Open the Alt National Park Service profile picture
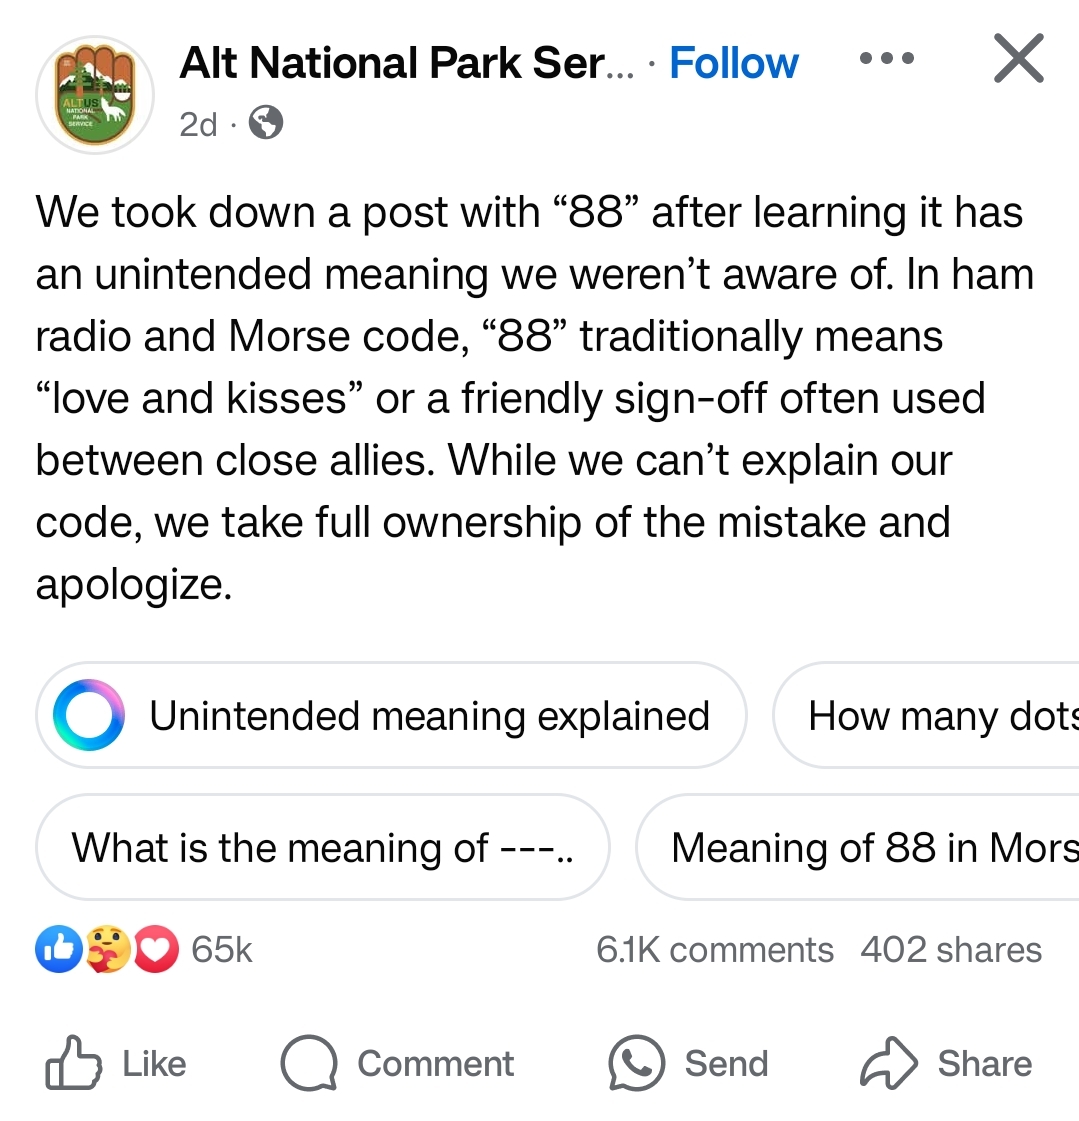The image size is (1079, 1121). pyautogui.click(x=95, y=94)
